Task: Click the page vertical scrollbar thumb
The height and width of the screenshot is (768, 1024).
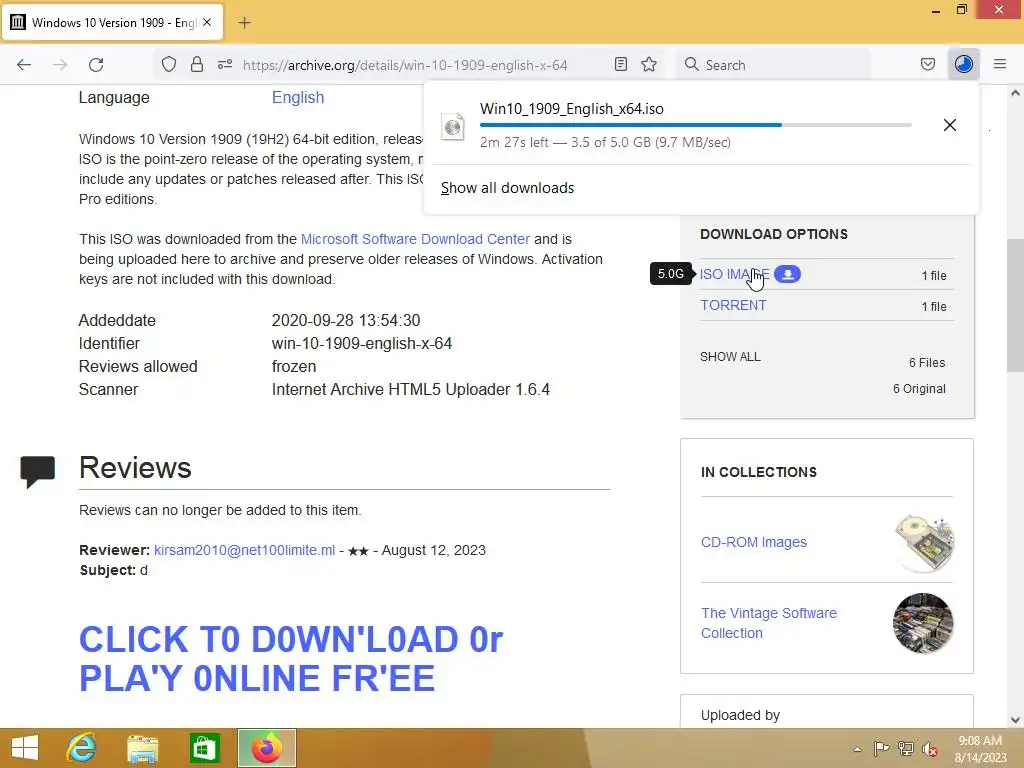Action: pos(1015,305)
